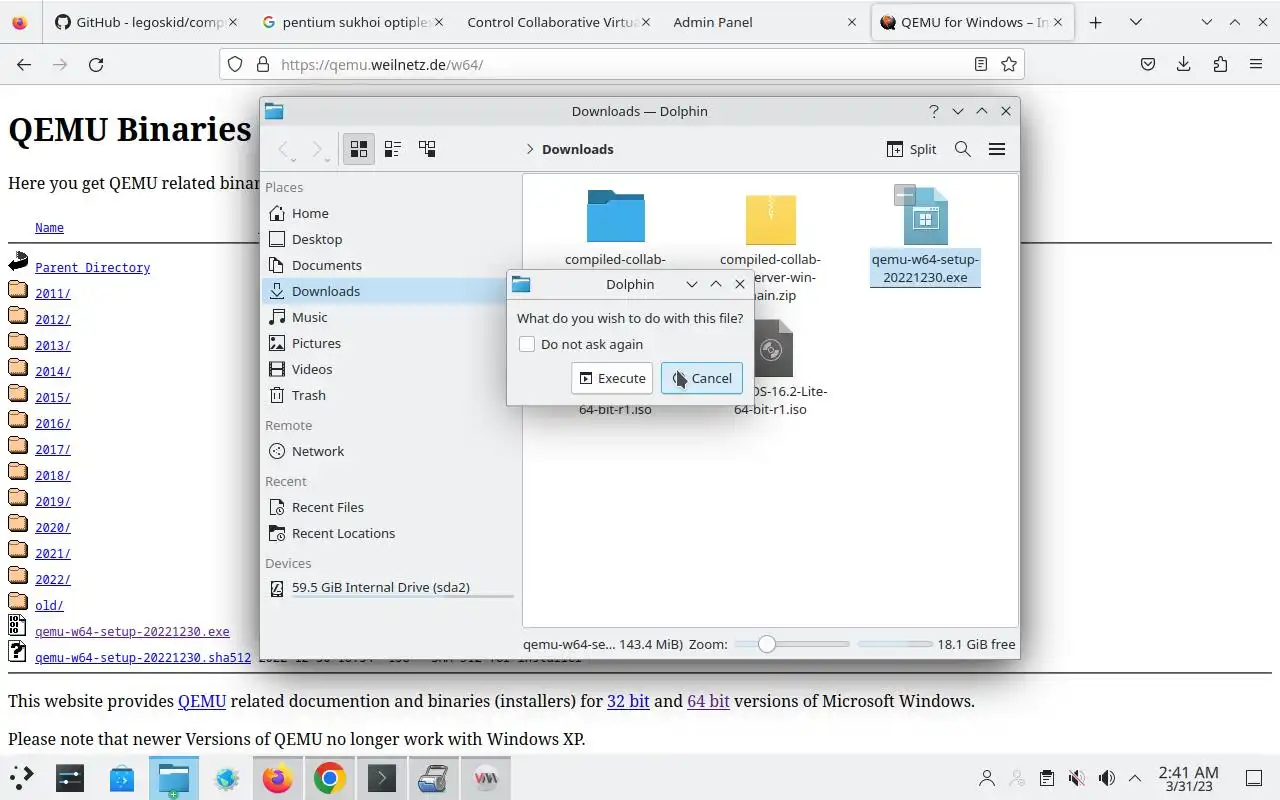This screenshot has width=1280, height=800.
Task: Open a new Firefox tab
Action: pyautogui.click(x=1095, y=22)
